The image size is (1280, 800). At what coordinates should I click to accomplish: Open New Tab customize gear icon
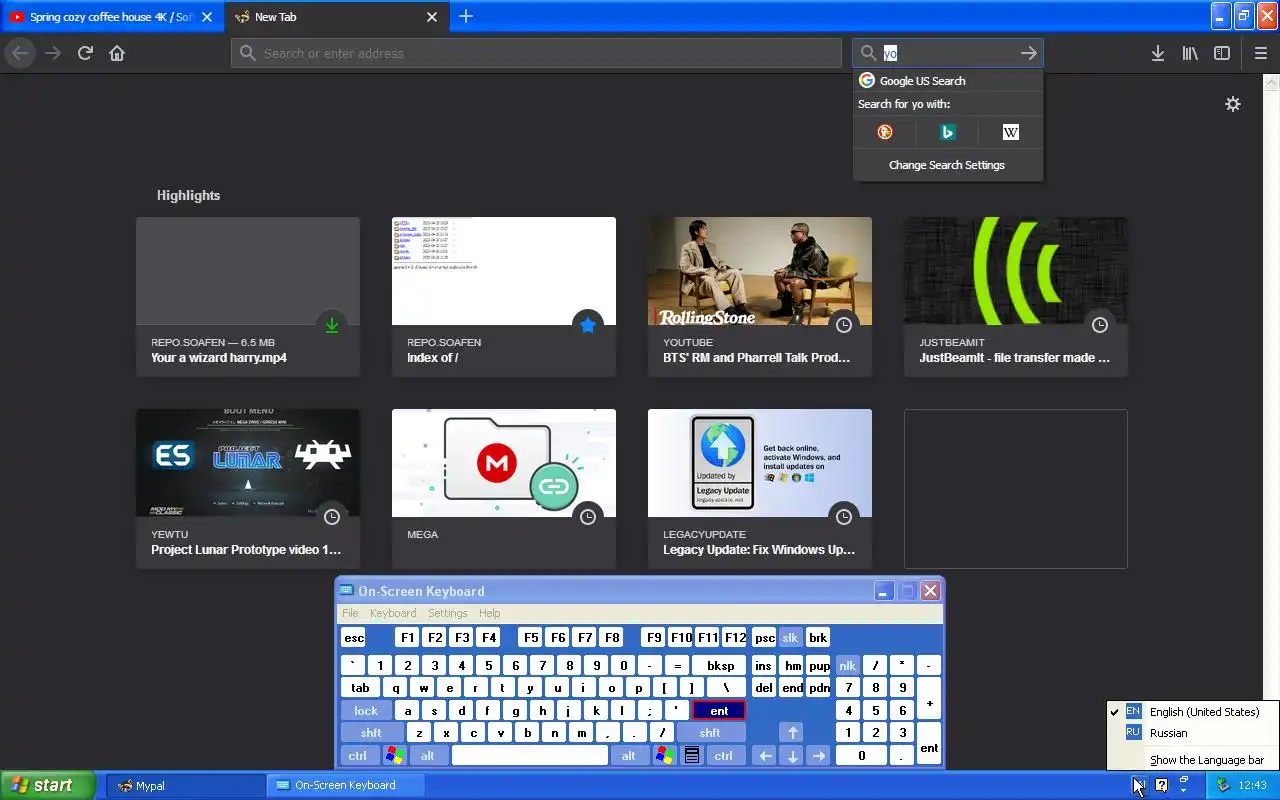click(1233, 104)
